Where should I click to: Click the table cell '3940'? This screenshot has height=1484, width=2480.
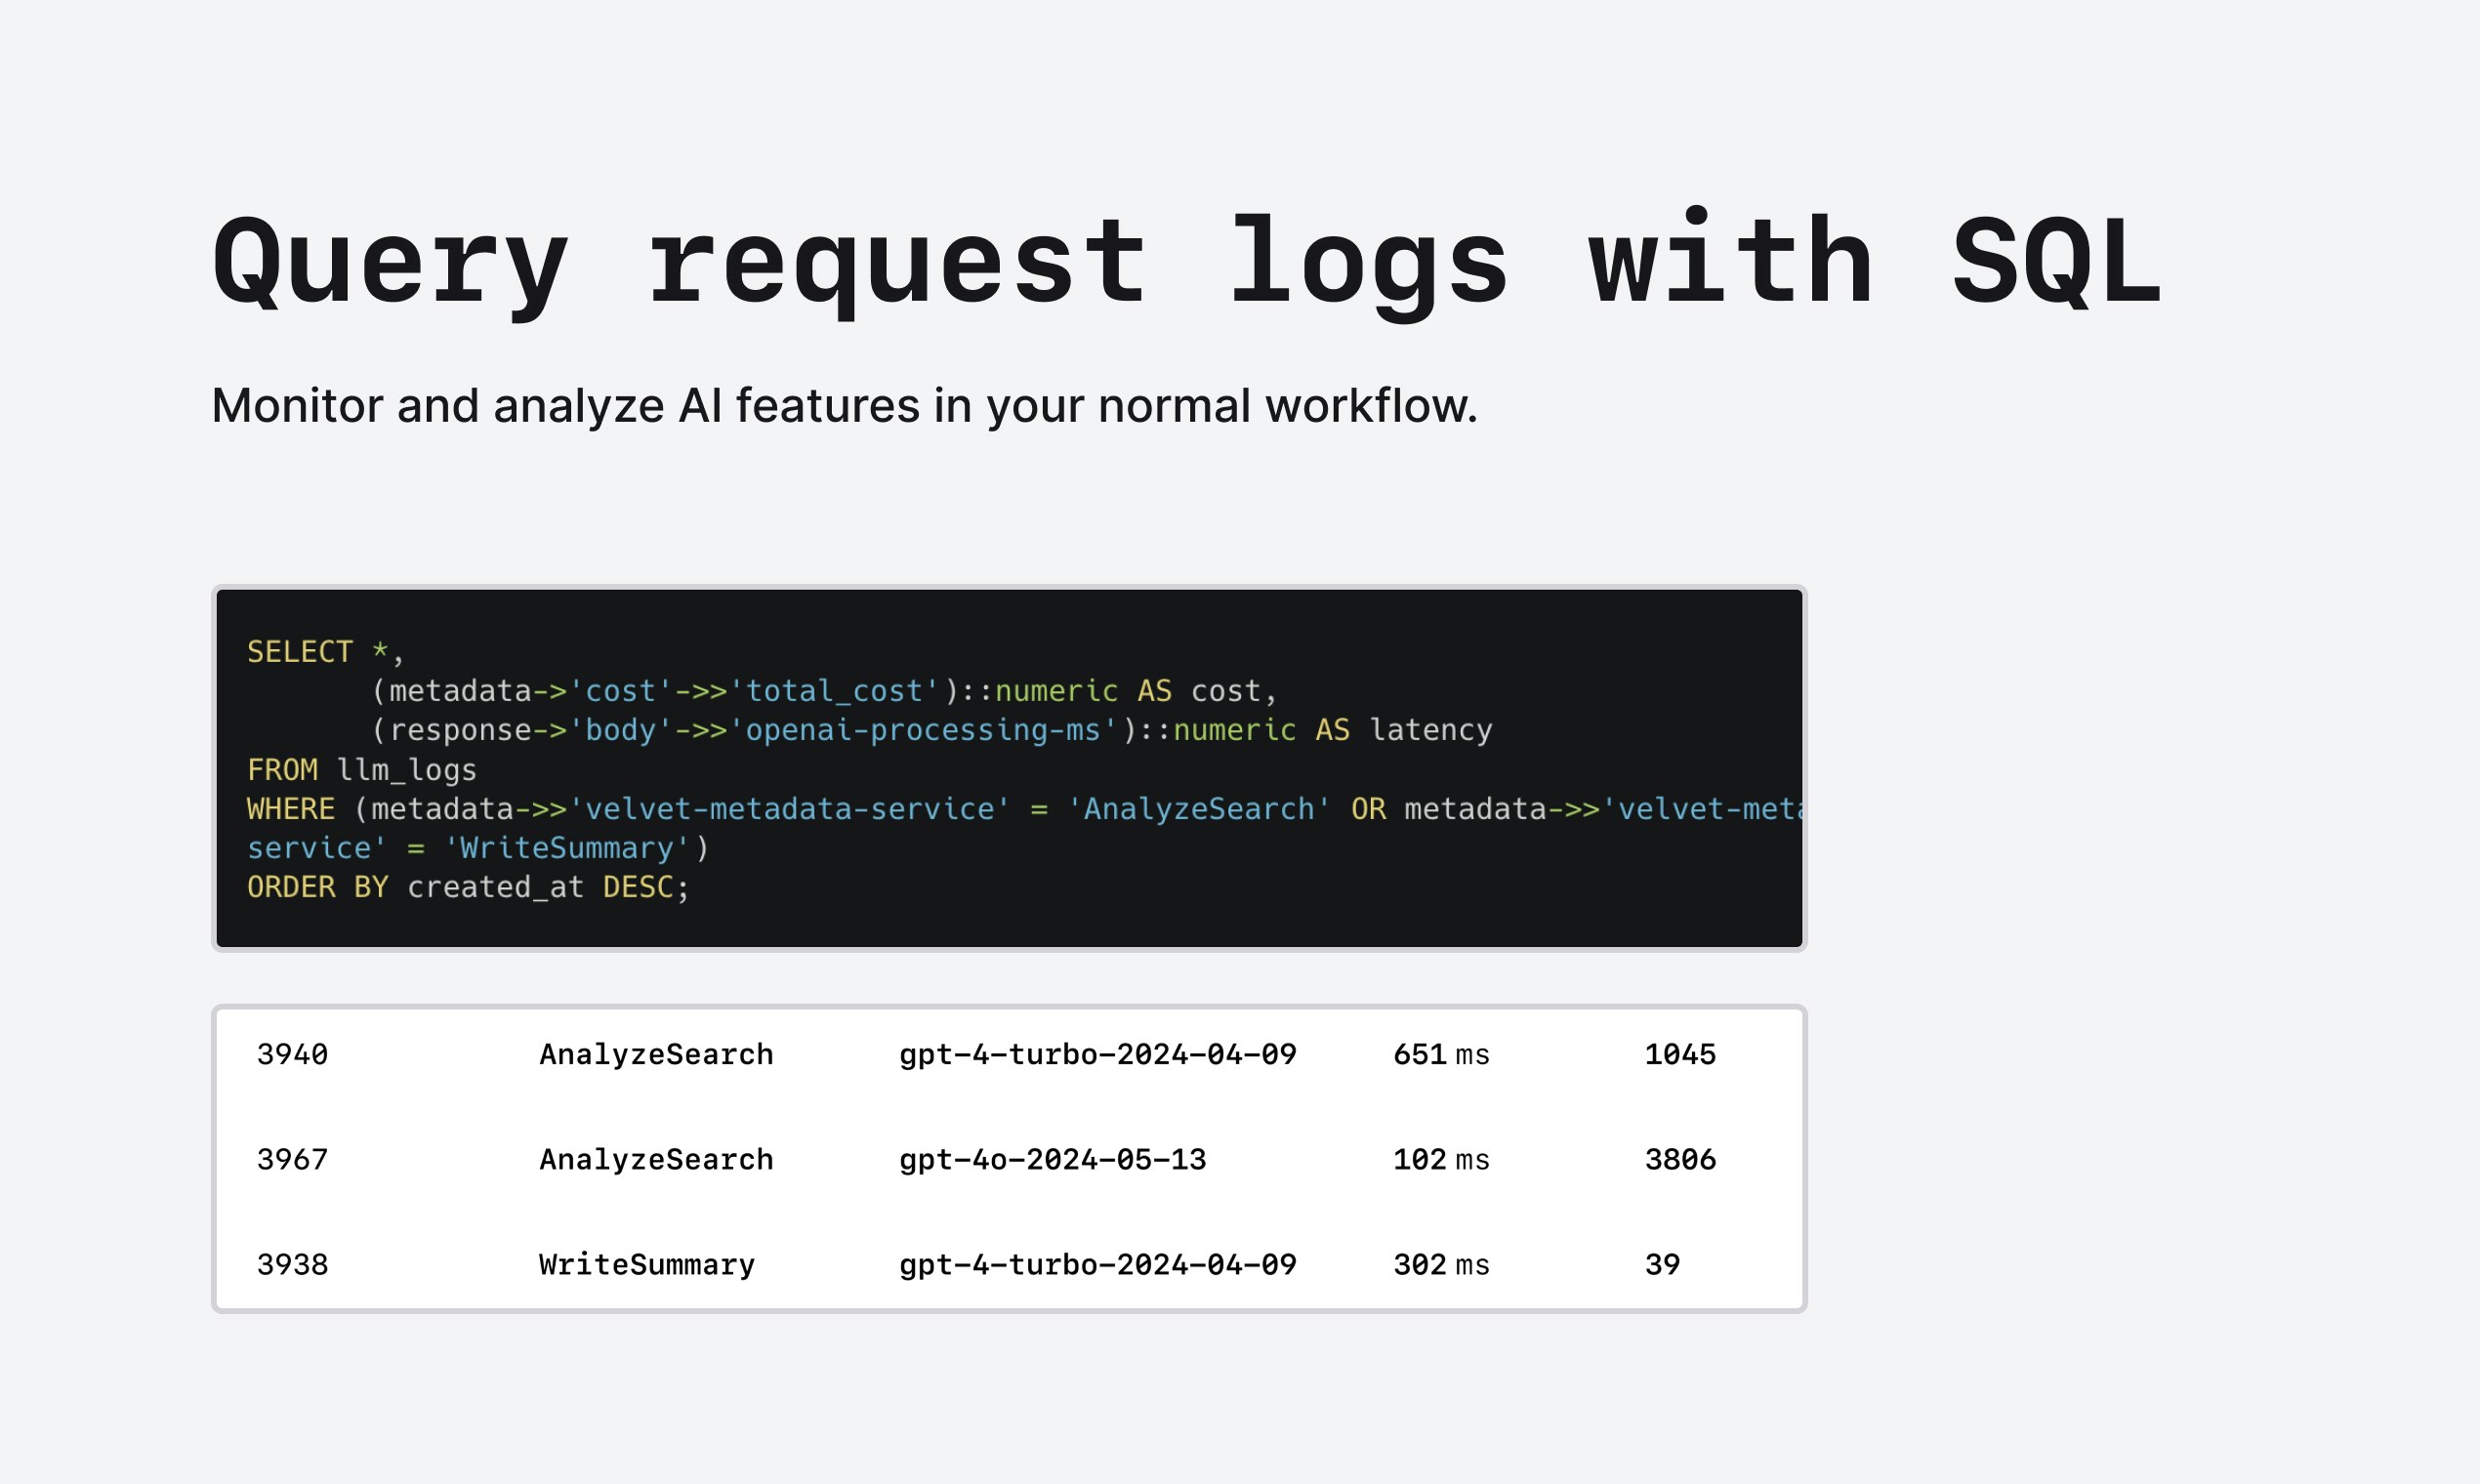click(x=292, y=1054)
